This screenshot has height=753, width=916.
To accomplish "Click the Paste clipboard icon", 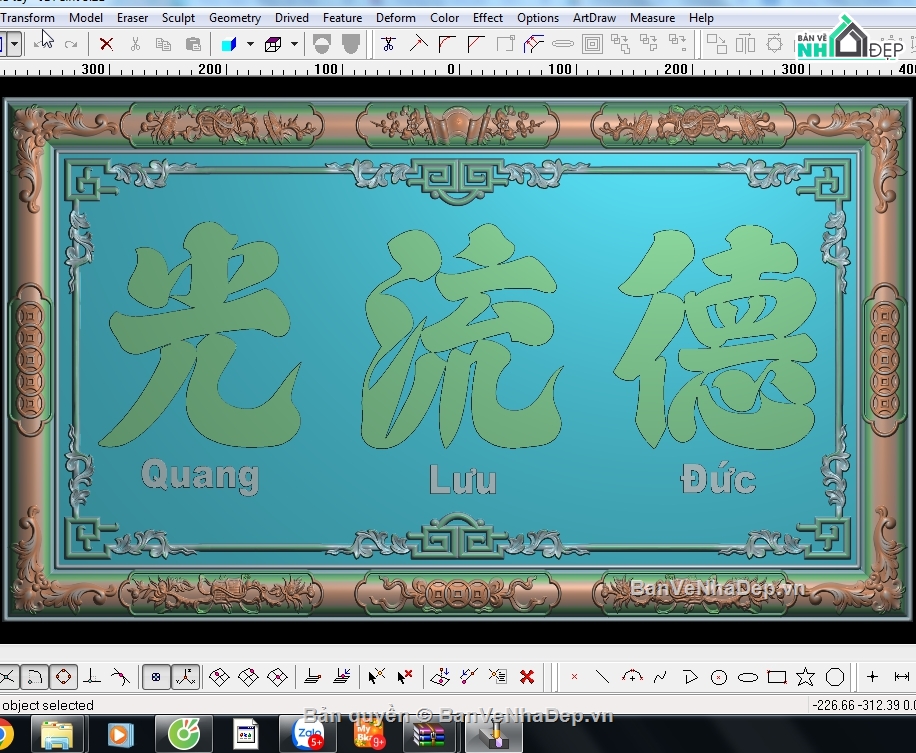I will [193, 44].
